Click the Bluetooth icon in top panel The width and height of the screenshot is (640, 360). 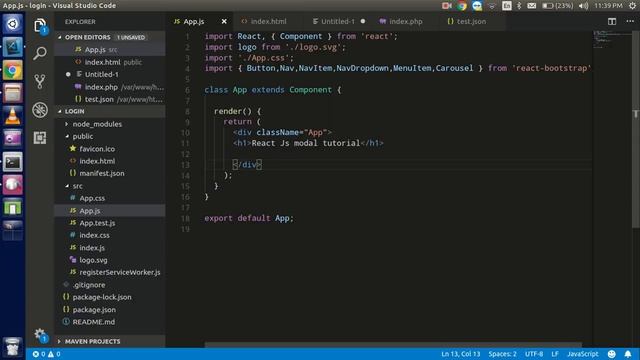pyautogui.click(x=519, y=6)
